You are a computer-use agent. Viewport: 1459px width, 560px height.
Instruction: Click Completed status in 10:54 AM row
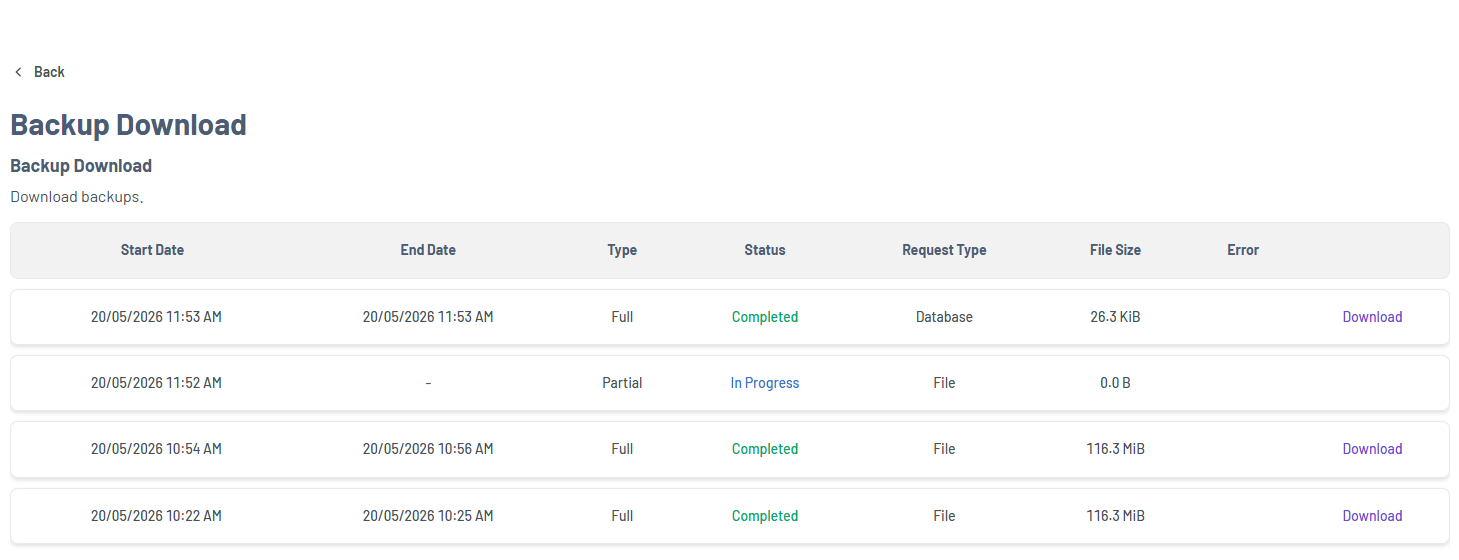(765, 449)
